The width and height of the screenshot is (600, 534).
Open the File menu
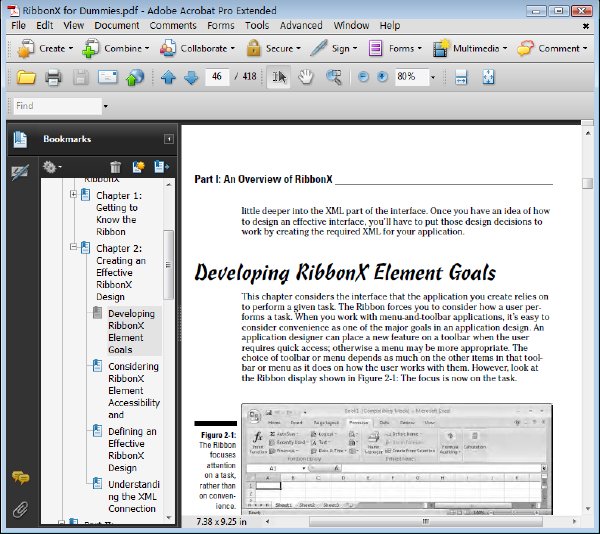pos(18,26)
